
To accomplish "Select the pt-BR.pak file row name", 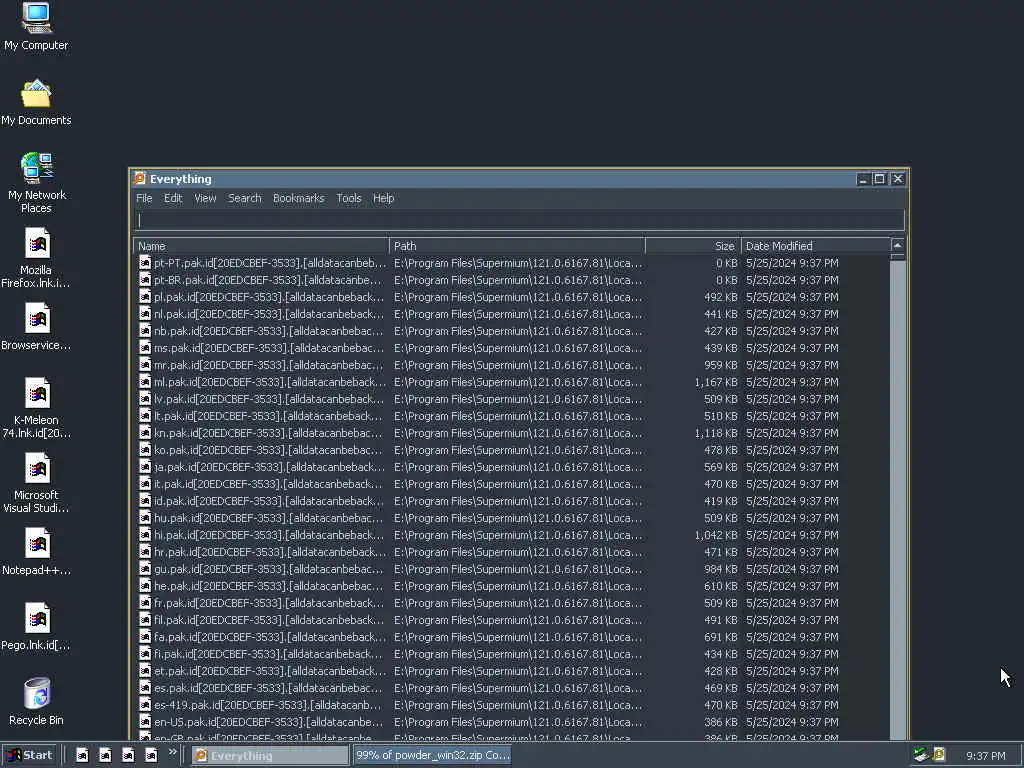I will tap(268, 280).
